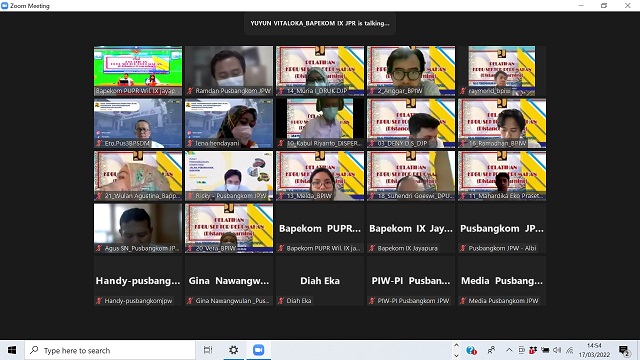Show hidden system tray icons chevron
Image resolution: width=640 pixels, height=360 pixels.
click(509, 350)
